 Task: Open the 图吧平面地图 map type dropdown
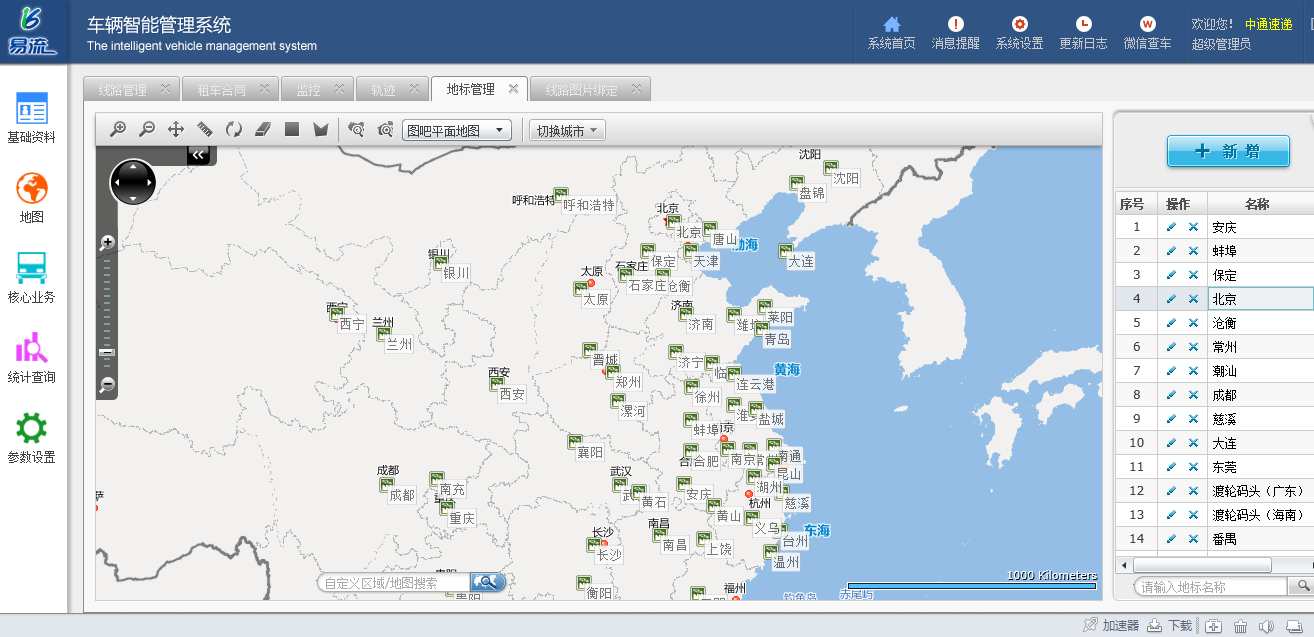coord(457,130)
